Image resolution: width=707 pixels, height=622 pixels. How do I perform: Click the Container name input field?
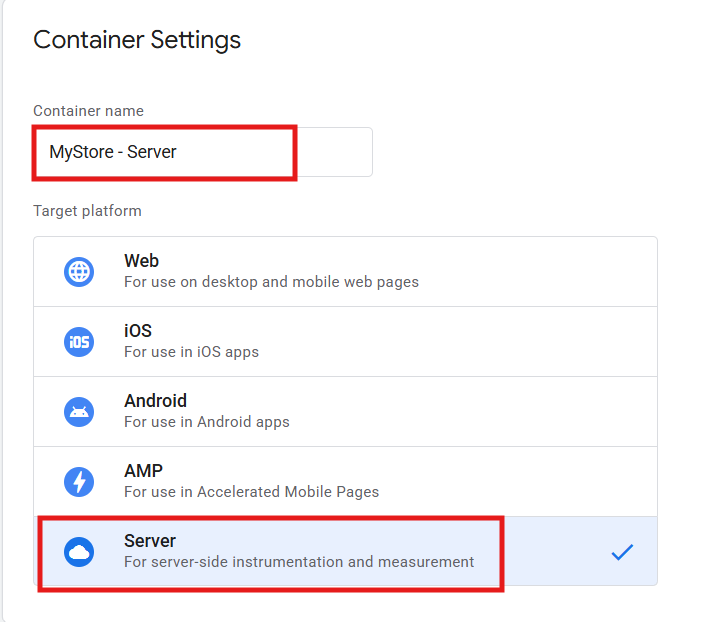coord(203,152)
